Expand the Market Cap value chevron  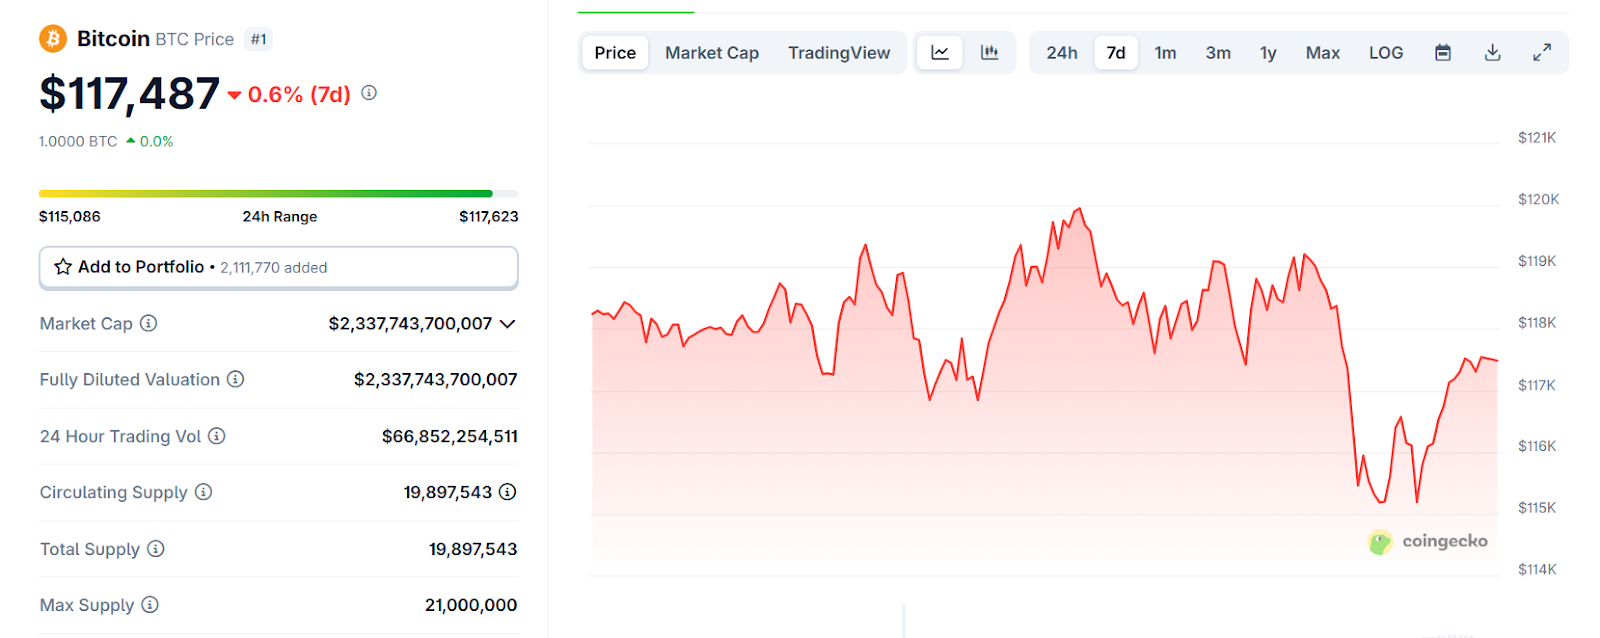coord(507,324)
